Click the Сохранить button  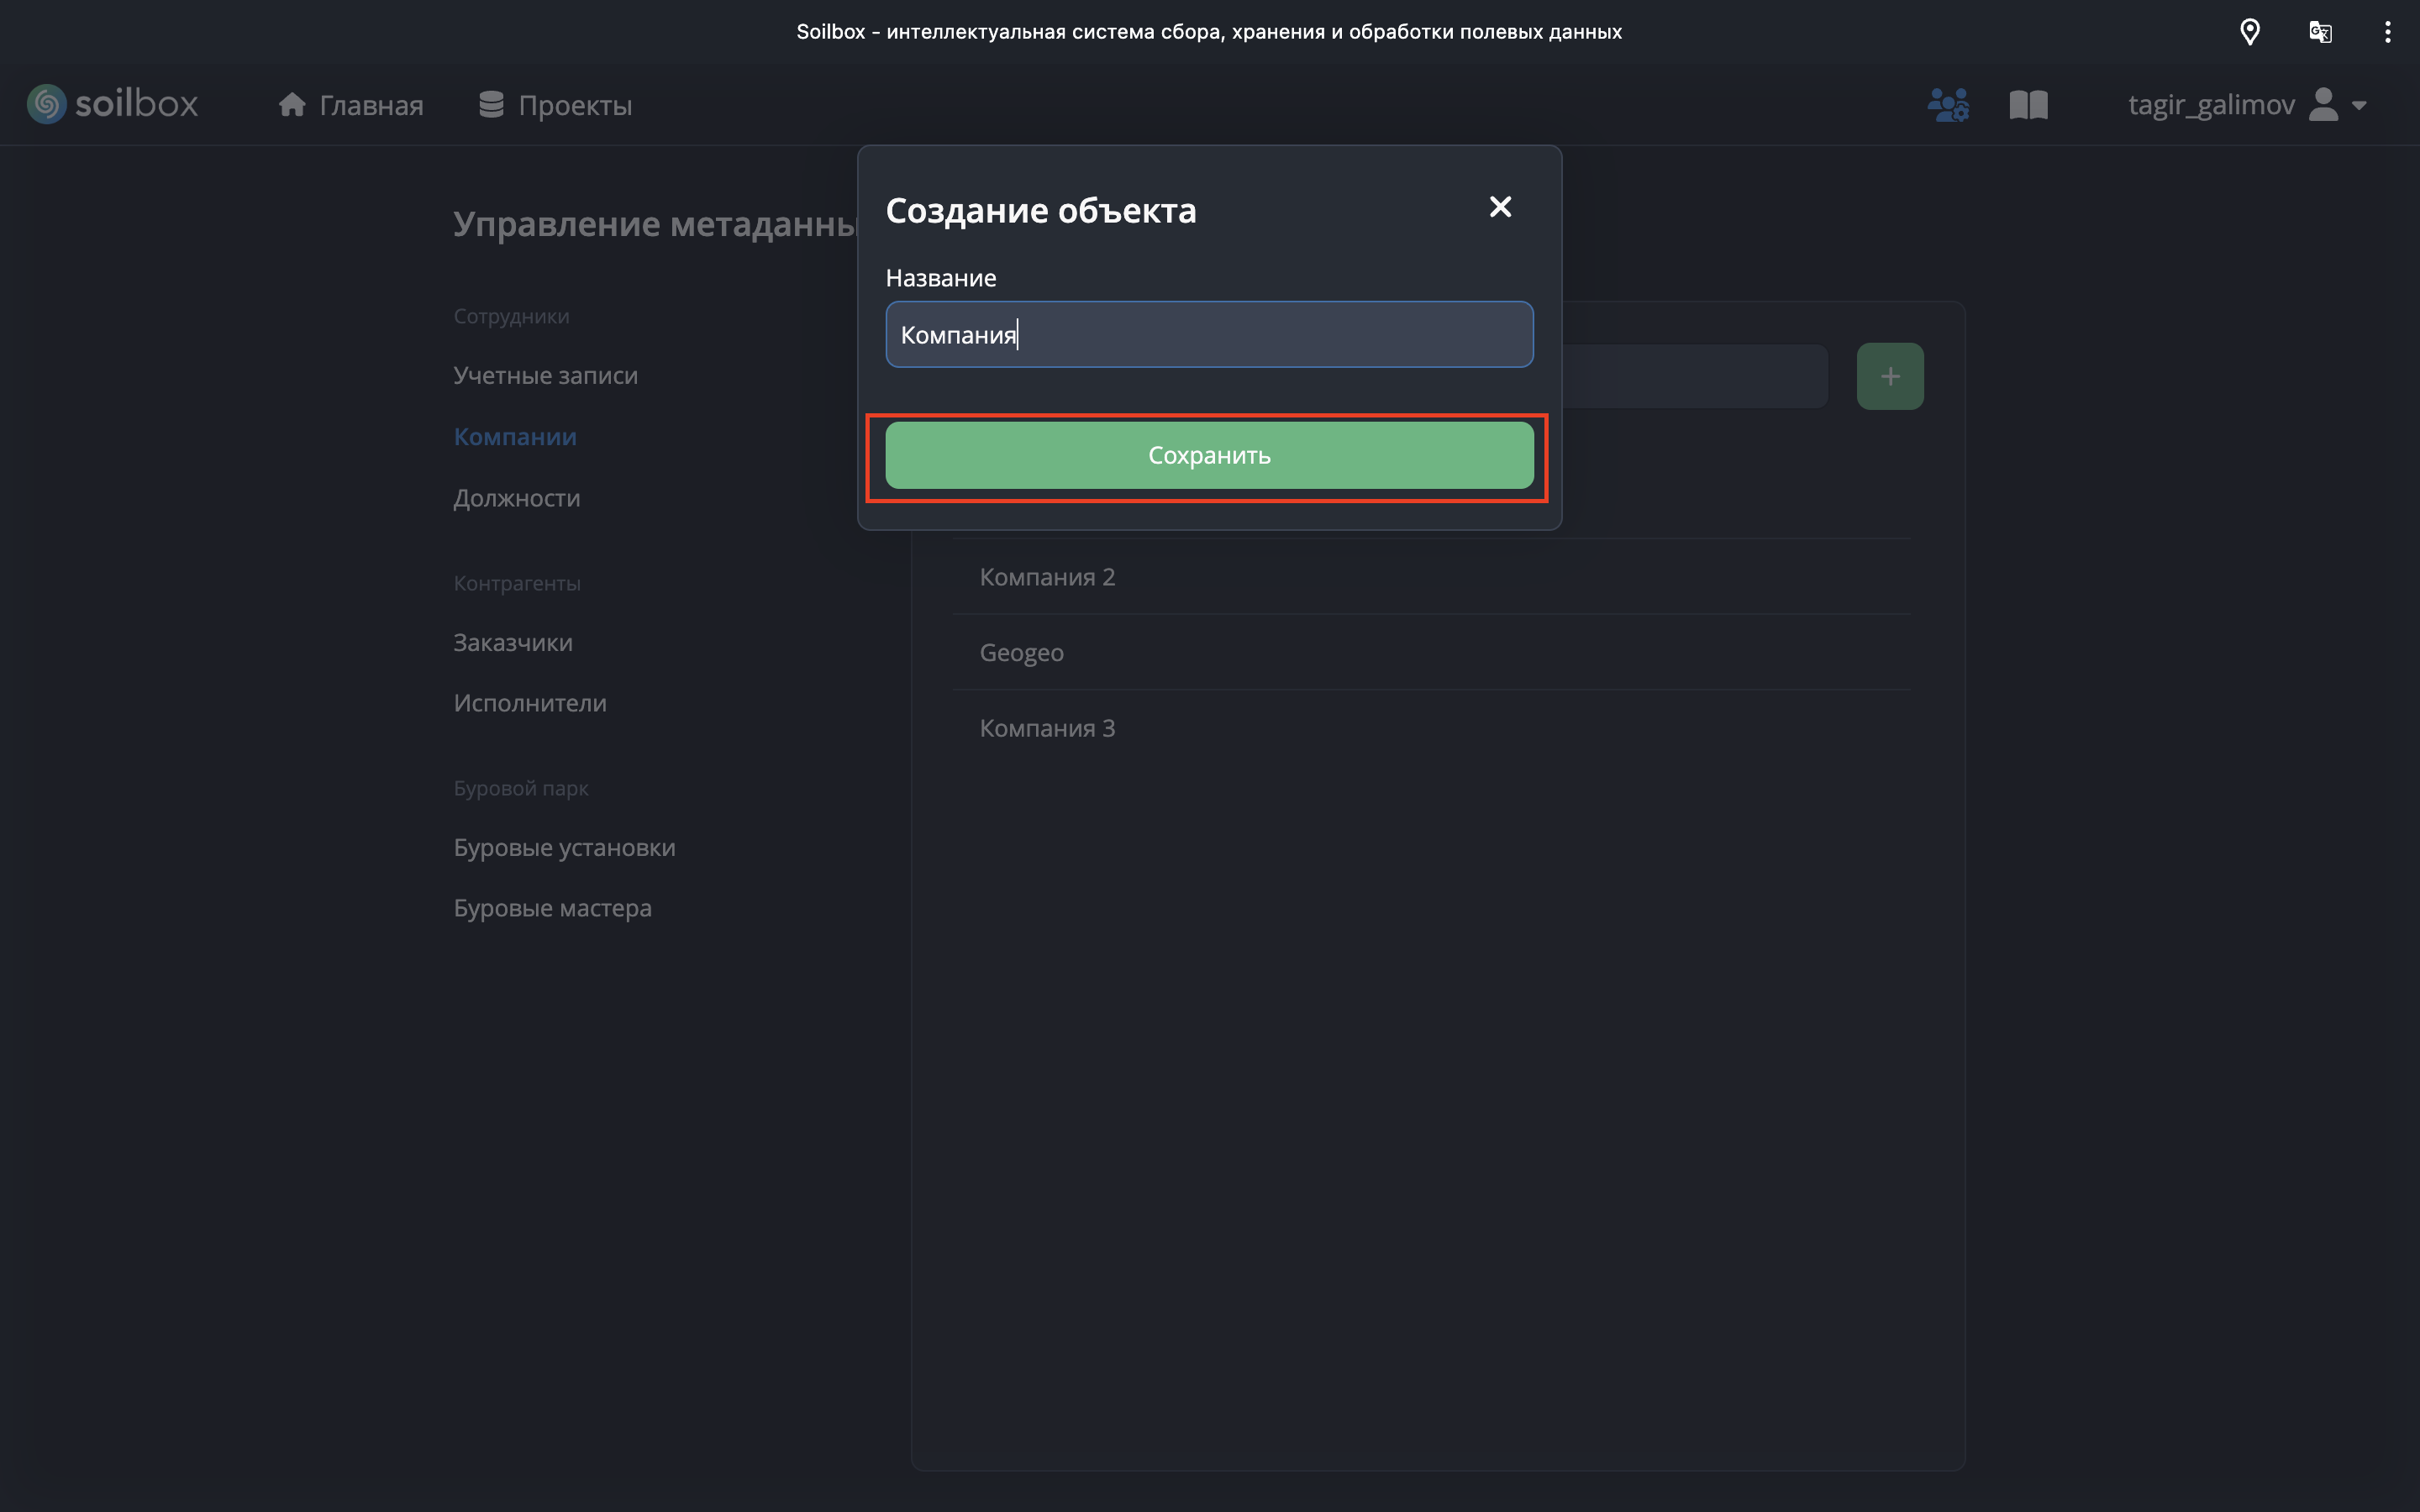[x=1209, y=455]
